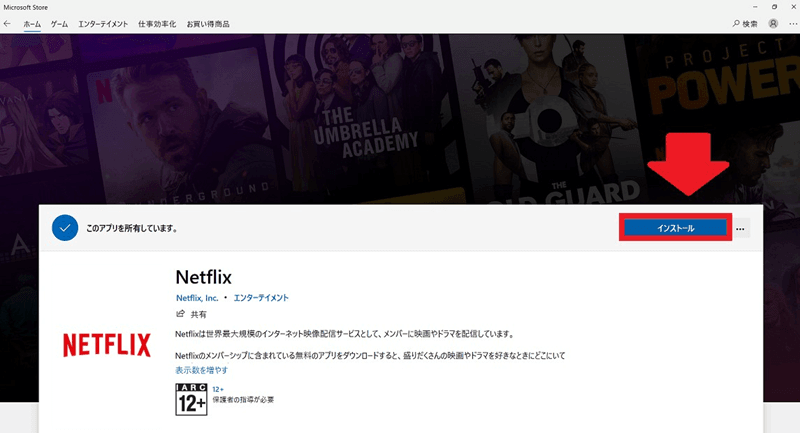Click the このアプリを所有しています text

pos(132,228)
